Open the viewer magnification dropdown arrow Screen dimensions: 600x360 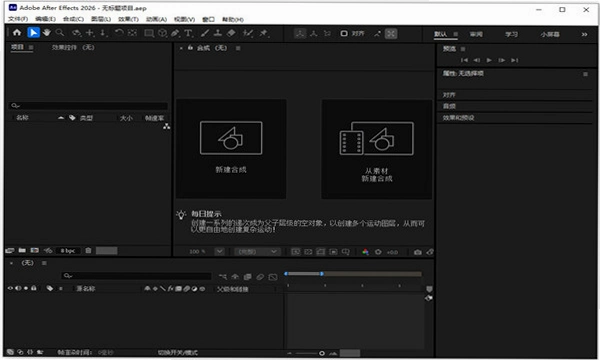[x=219, y=252]
